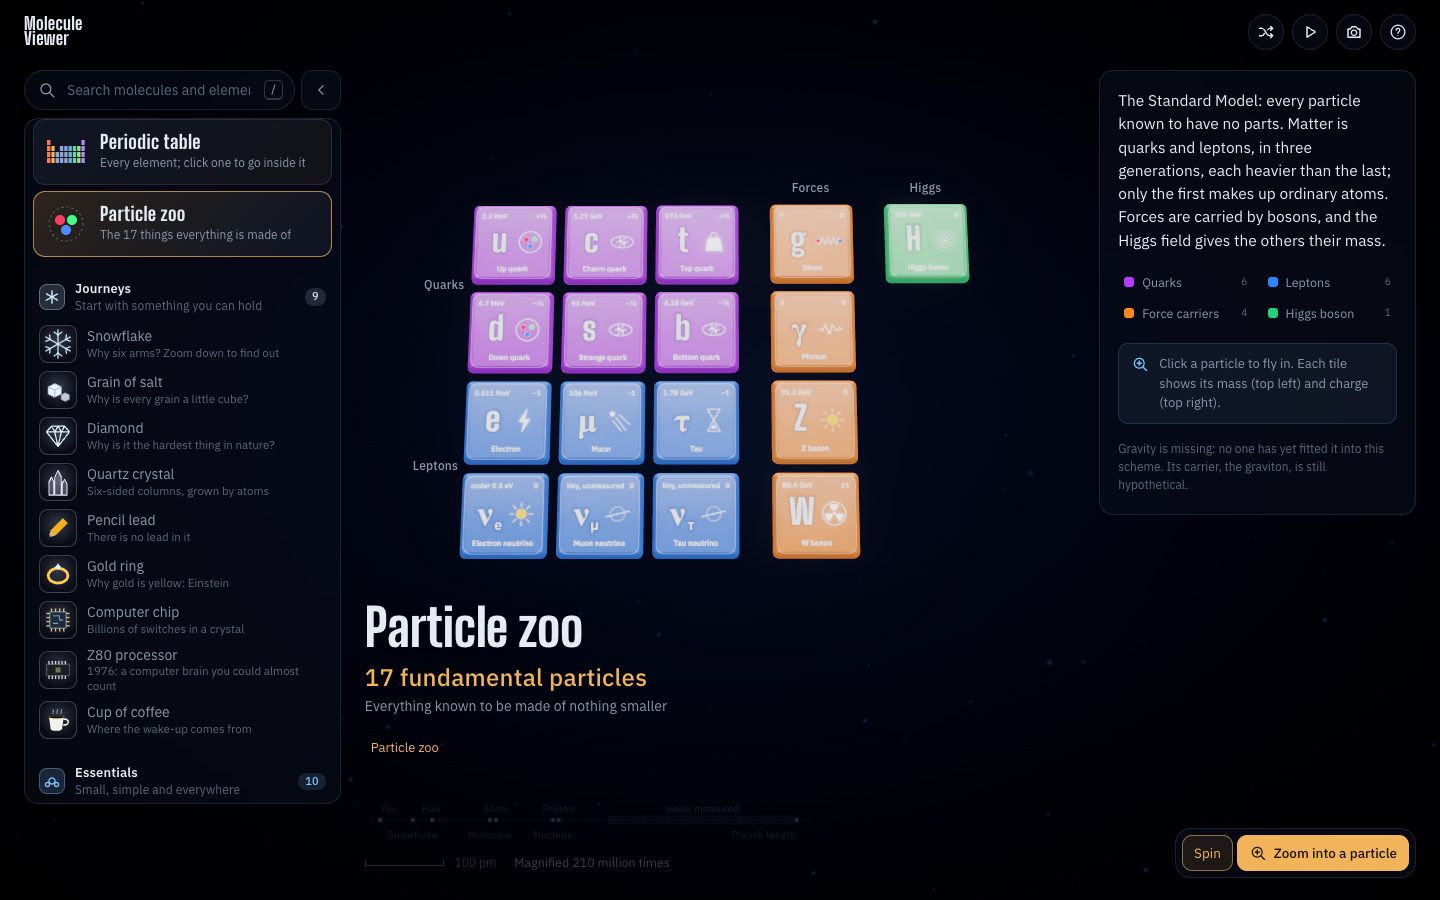The width and height of the screenshot is (1440, 900).
Task: Select the Top quark tile
Action: point(697,244)
